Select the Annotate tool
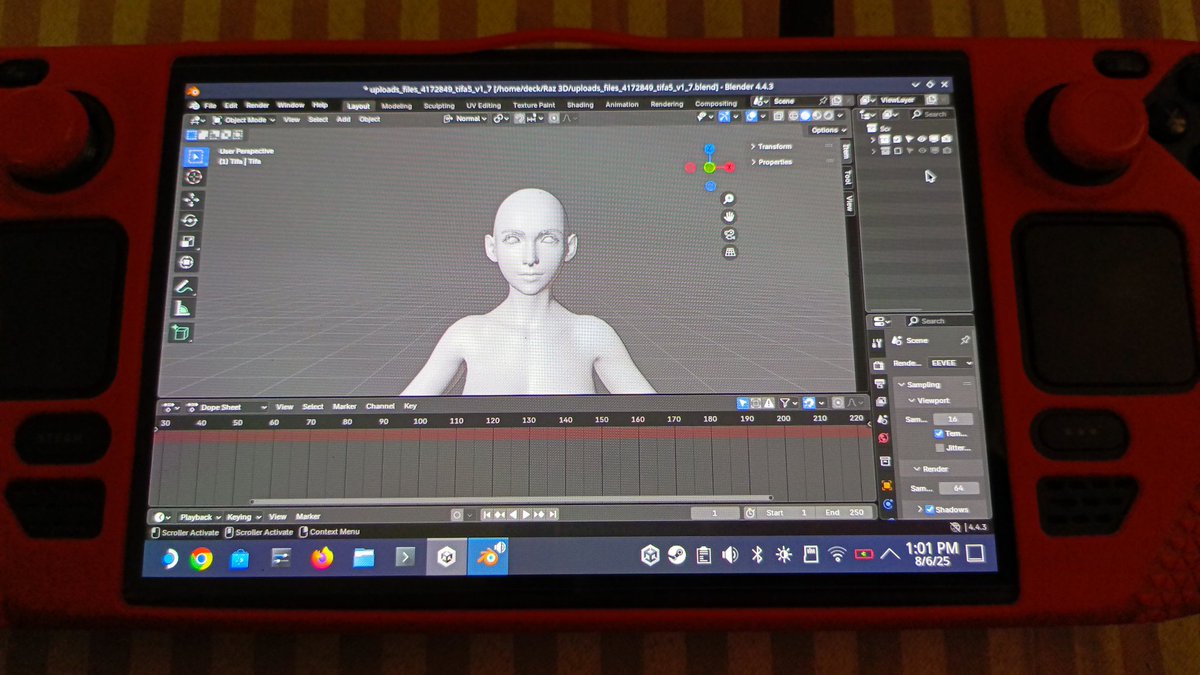This screenshot has height=675, width=1200. click(x=183, y=287)
